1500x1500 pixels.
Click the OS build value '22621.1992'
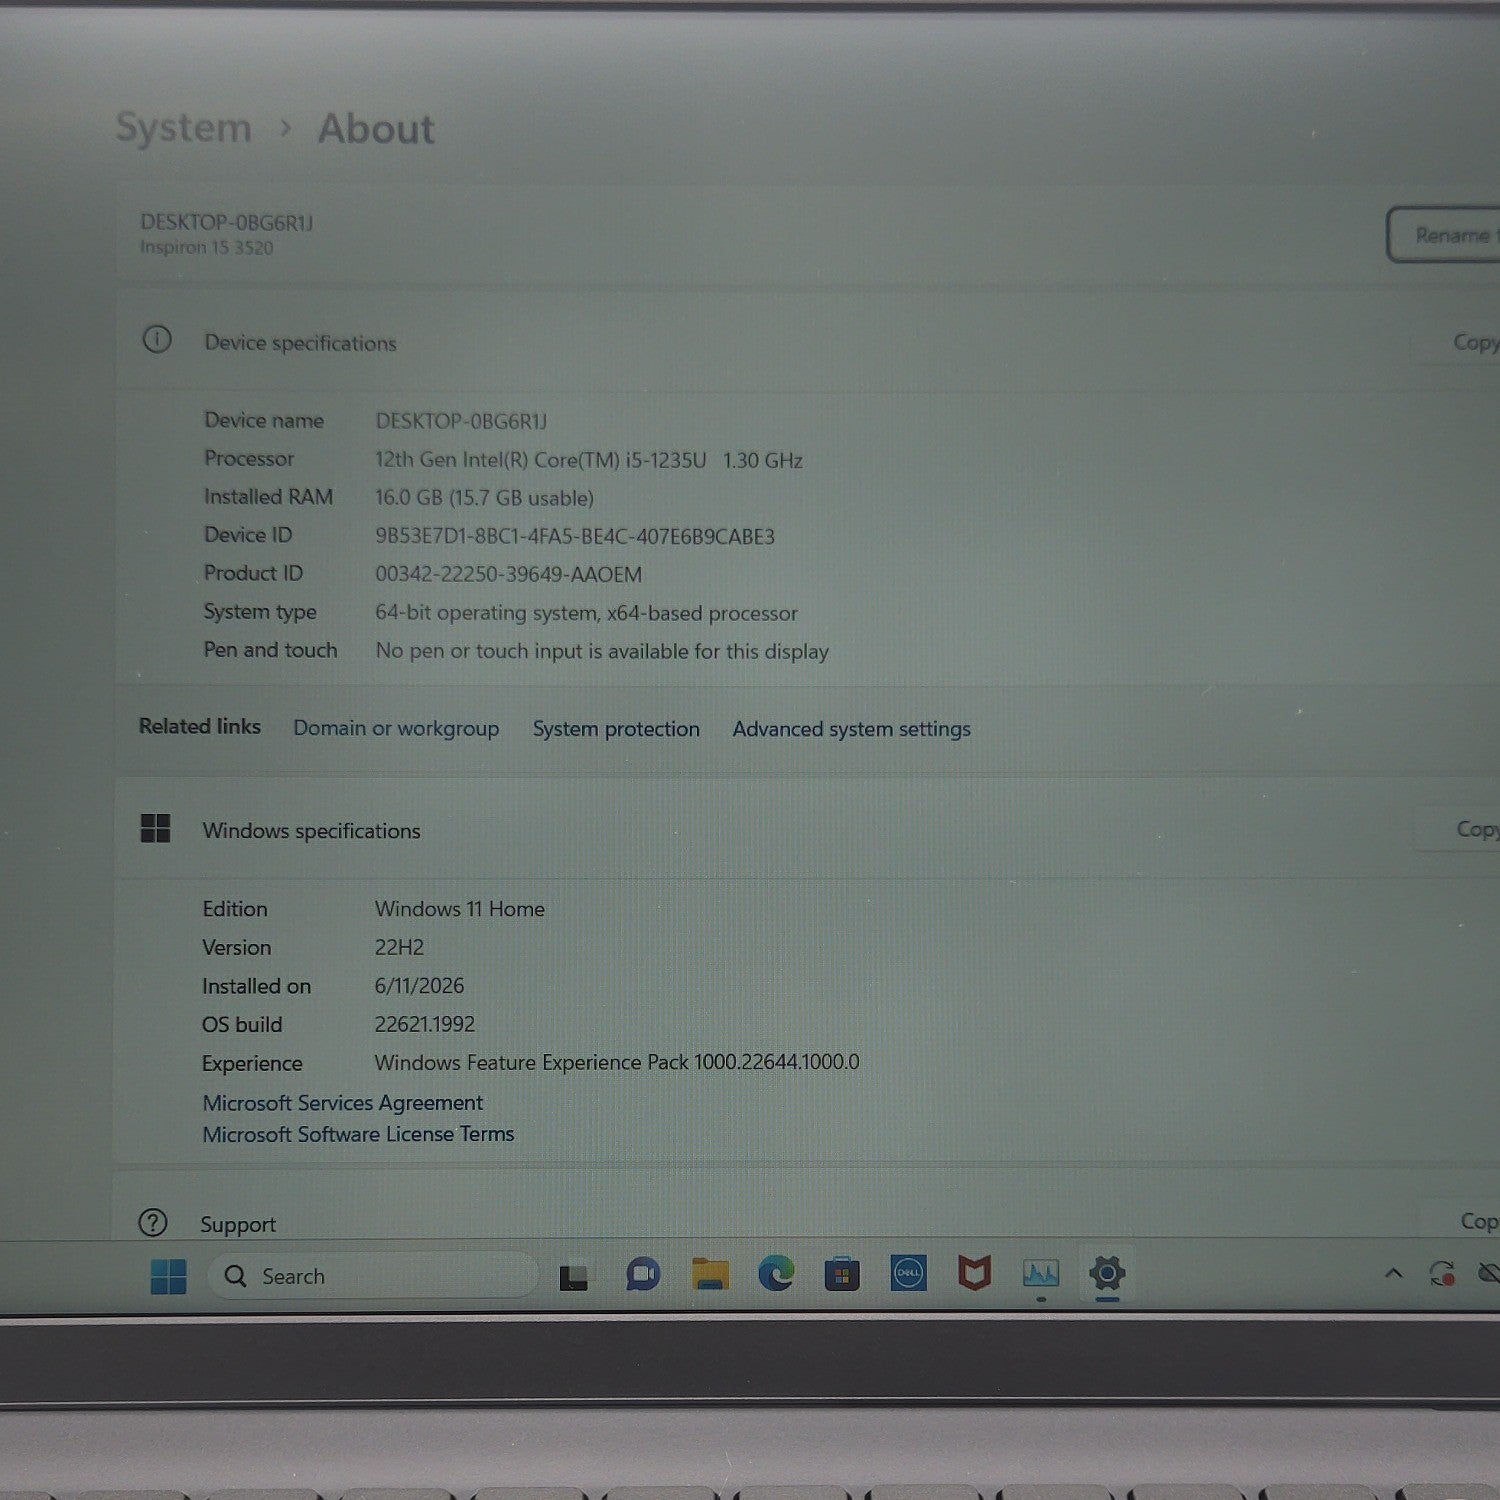[x=425, y=1024]
